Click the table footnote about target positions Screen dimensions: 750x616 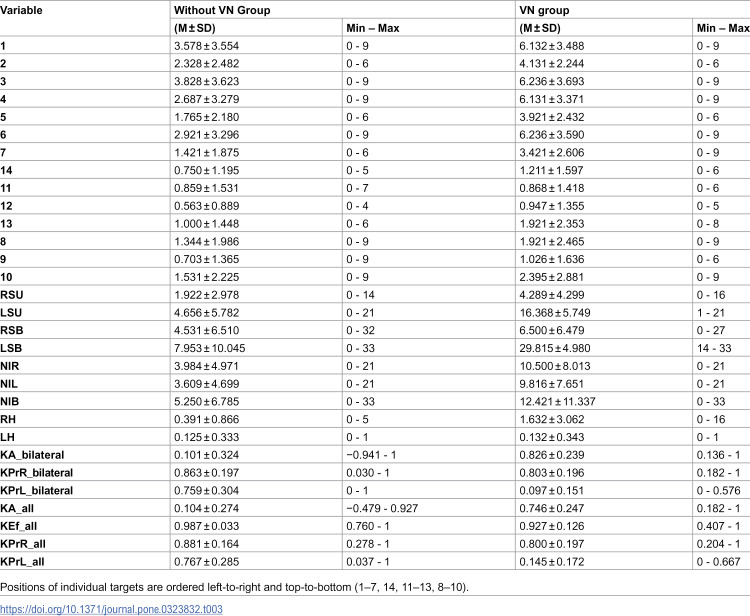pos(234,587)
